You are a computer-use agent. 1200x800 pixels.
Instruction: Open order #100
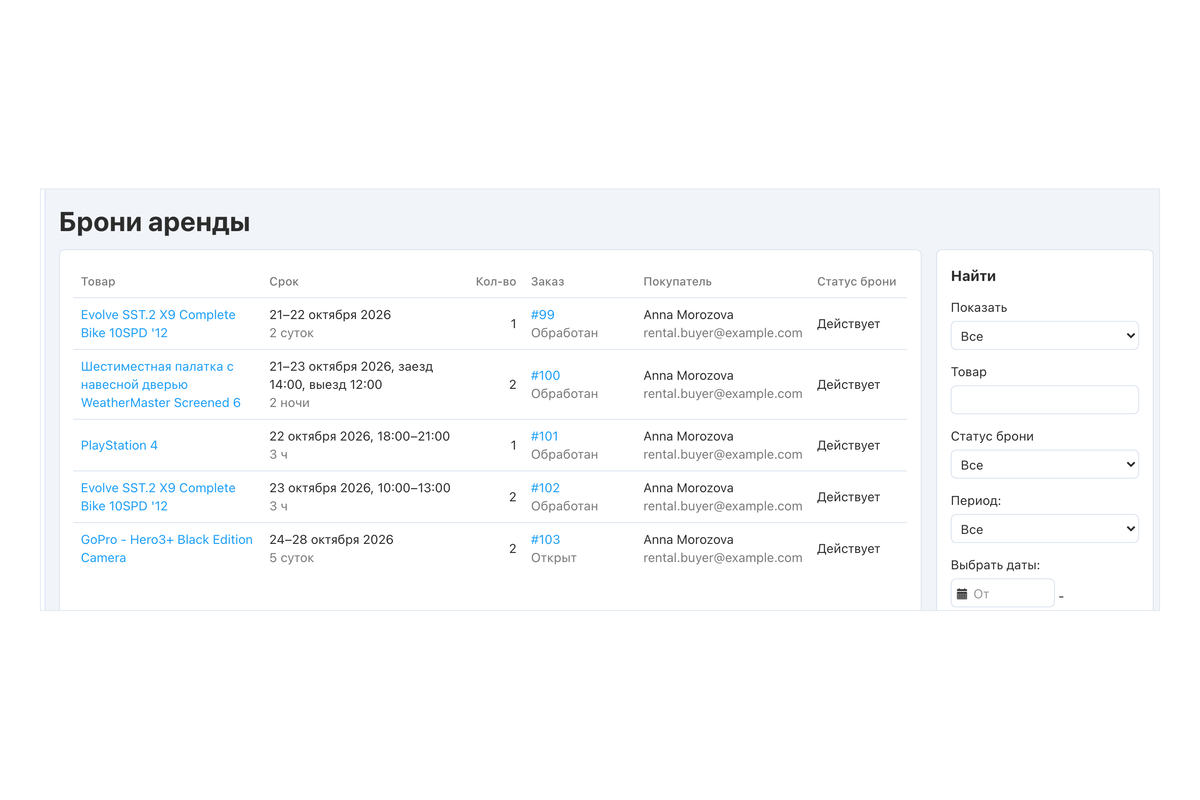coord(546,376)
